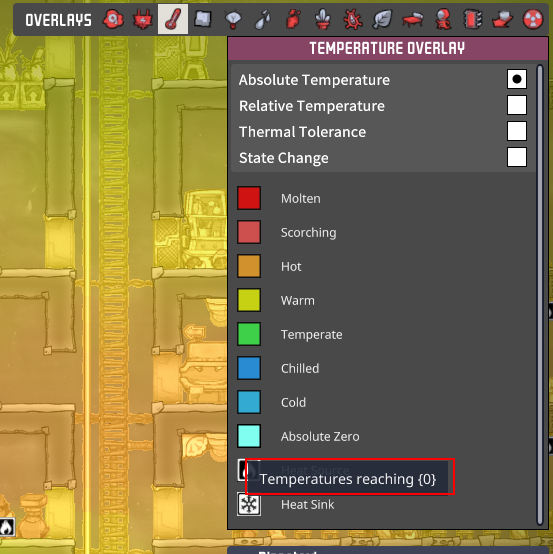Toggle the Temperature overlay thermometer icon
The height and width of the screenshot is (554, 553).
tap(173, 19)
